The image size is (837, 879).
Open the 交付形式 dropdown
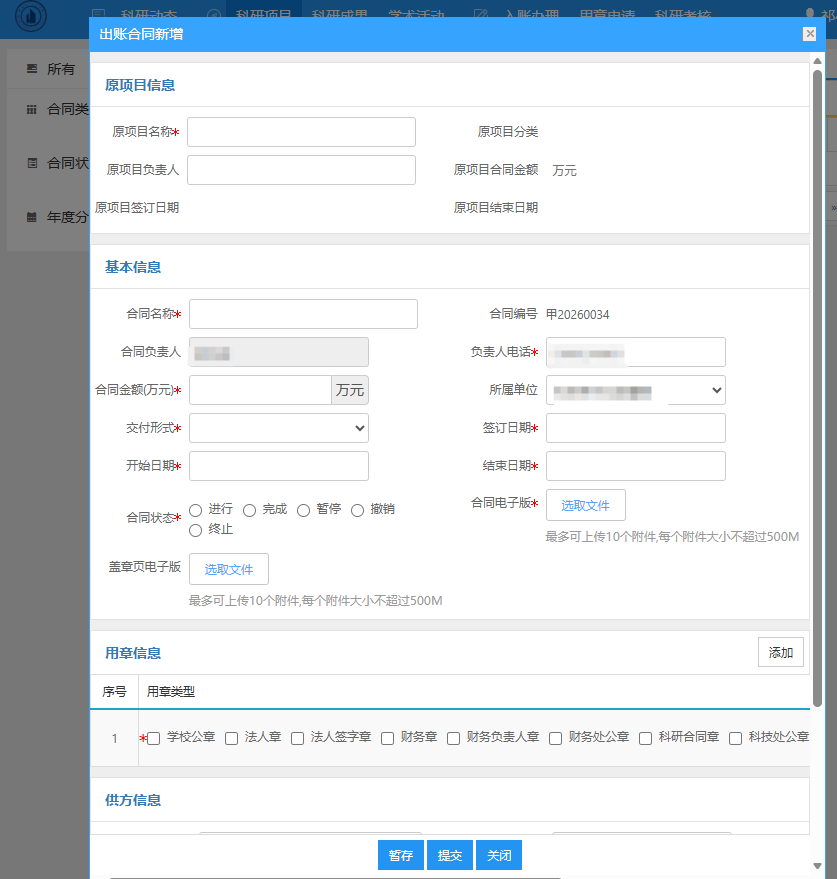[x=279, y=428]
